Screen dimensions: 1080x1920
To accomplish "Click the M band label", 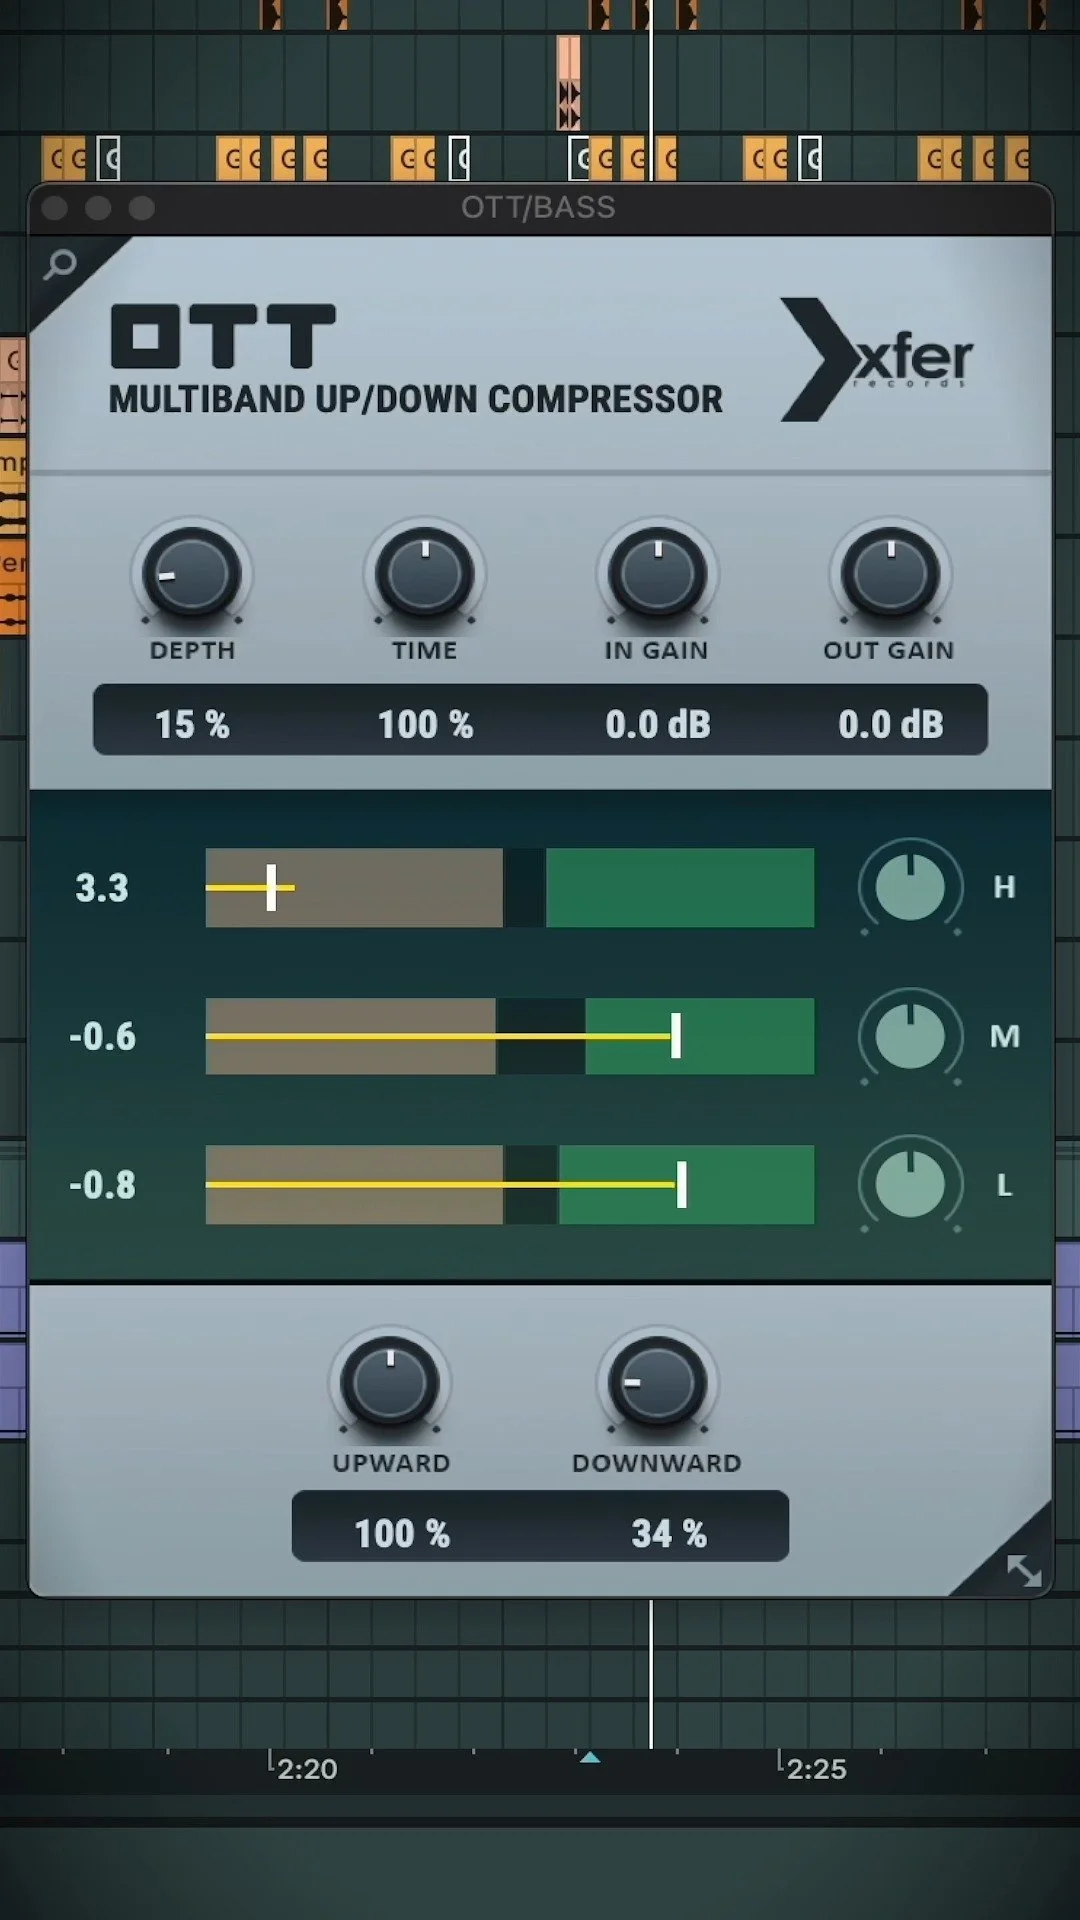I will coord(1005,1036).
